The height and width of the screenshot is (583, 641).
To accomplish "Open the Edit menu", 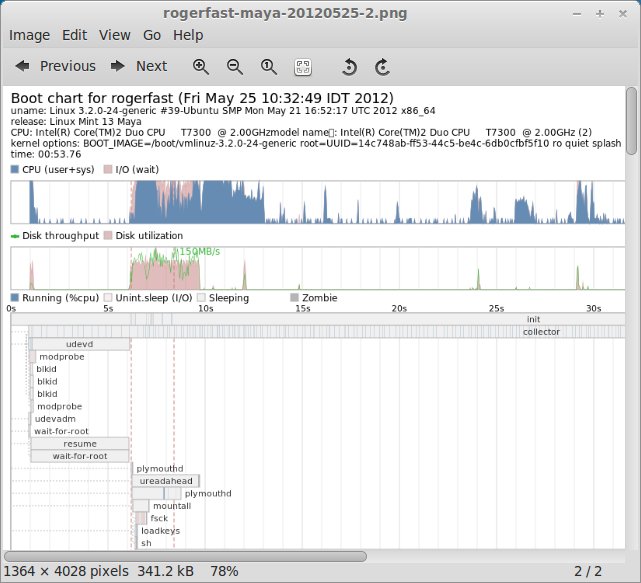I will click(74, 34).
